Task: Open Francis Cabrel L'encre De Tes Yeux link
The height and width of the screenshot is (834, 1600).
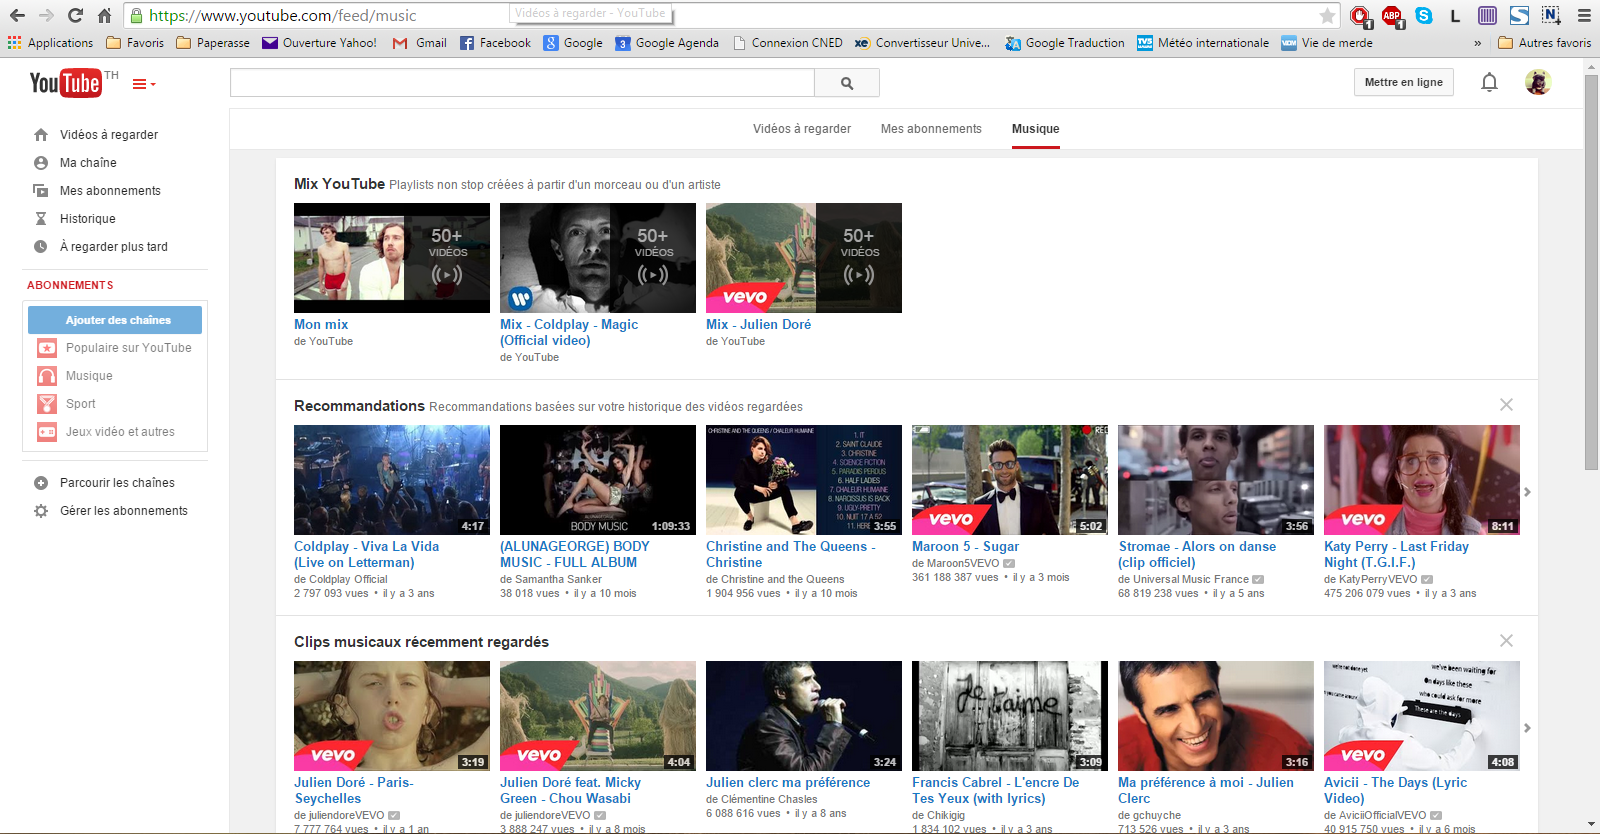Action: [x=995, y=791]
